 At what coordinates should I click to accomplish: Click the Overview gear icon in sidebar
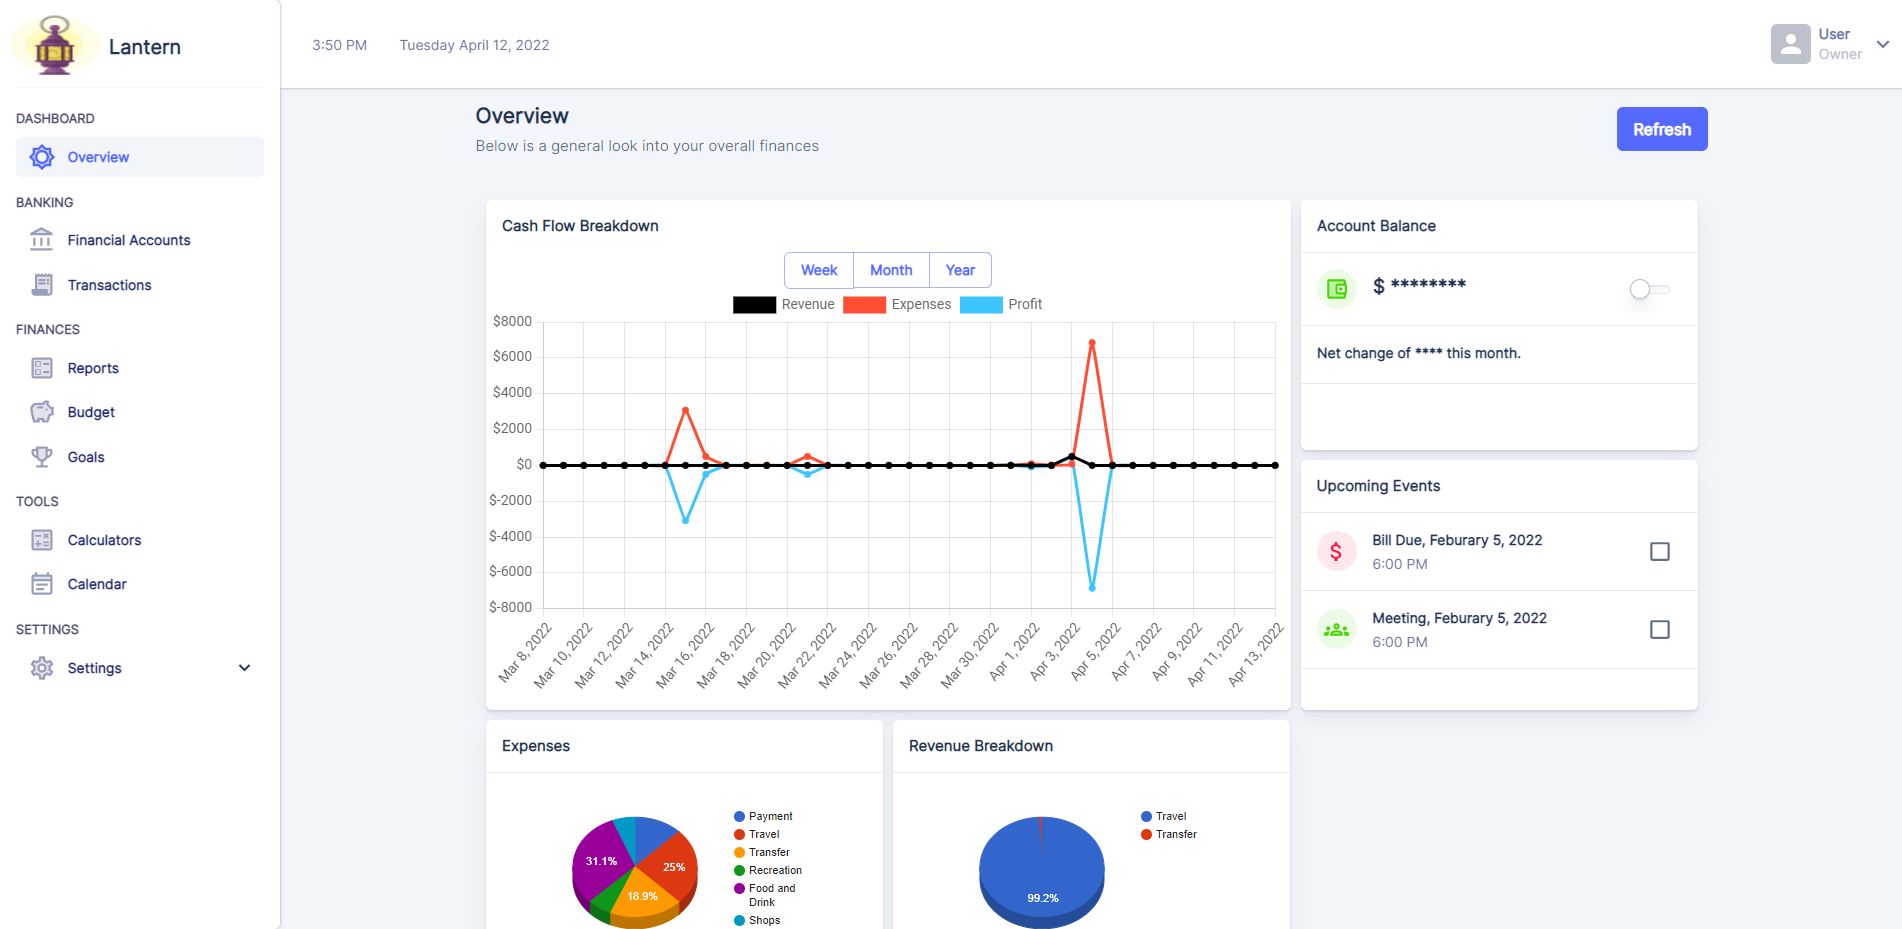point(42,157)
